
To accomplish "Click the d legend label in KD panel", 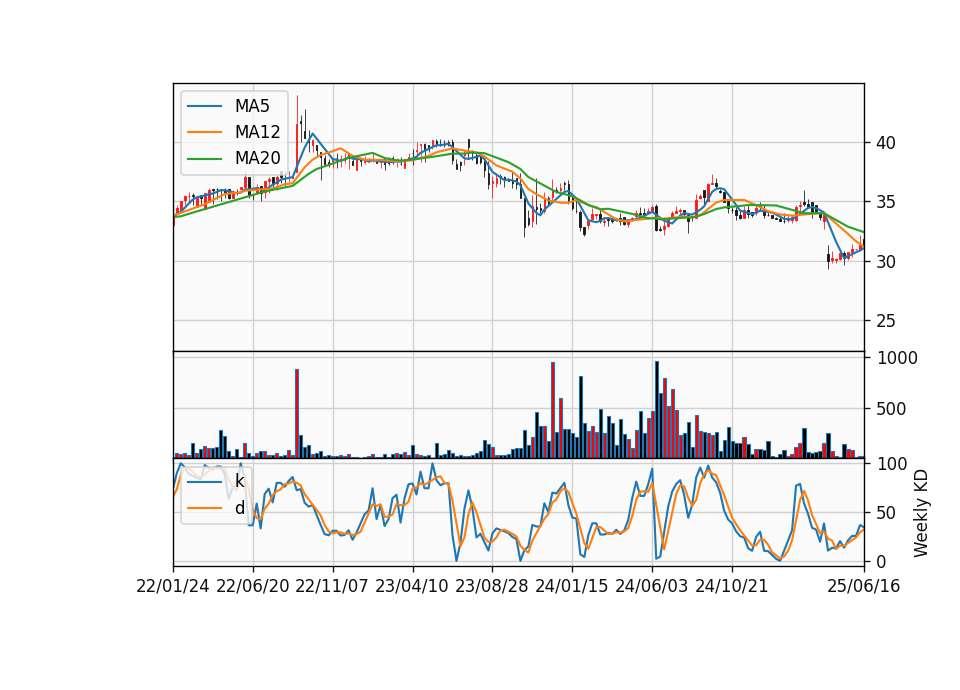I will (239, 508).
